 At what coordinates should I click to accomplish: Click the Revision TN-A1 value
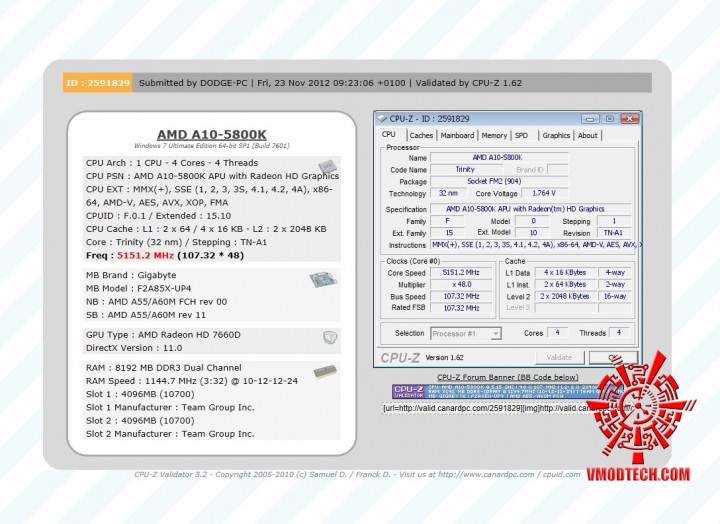[614, 233]
